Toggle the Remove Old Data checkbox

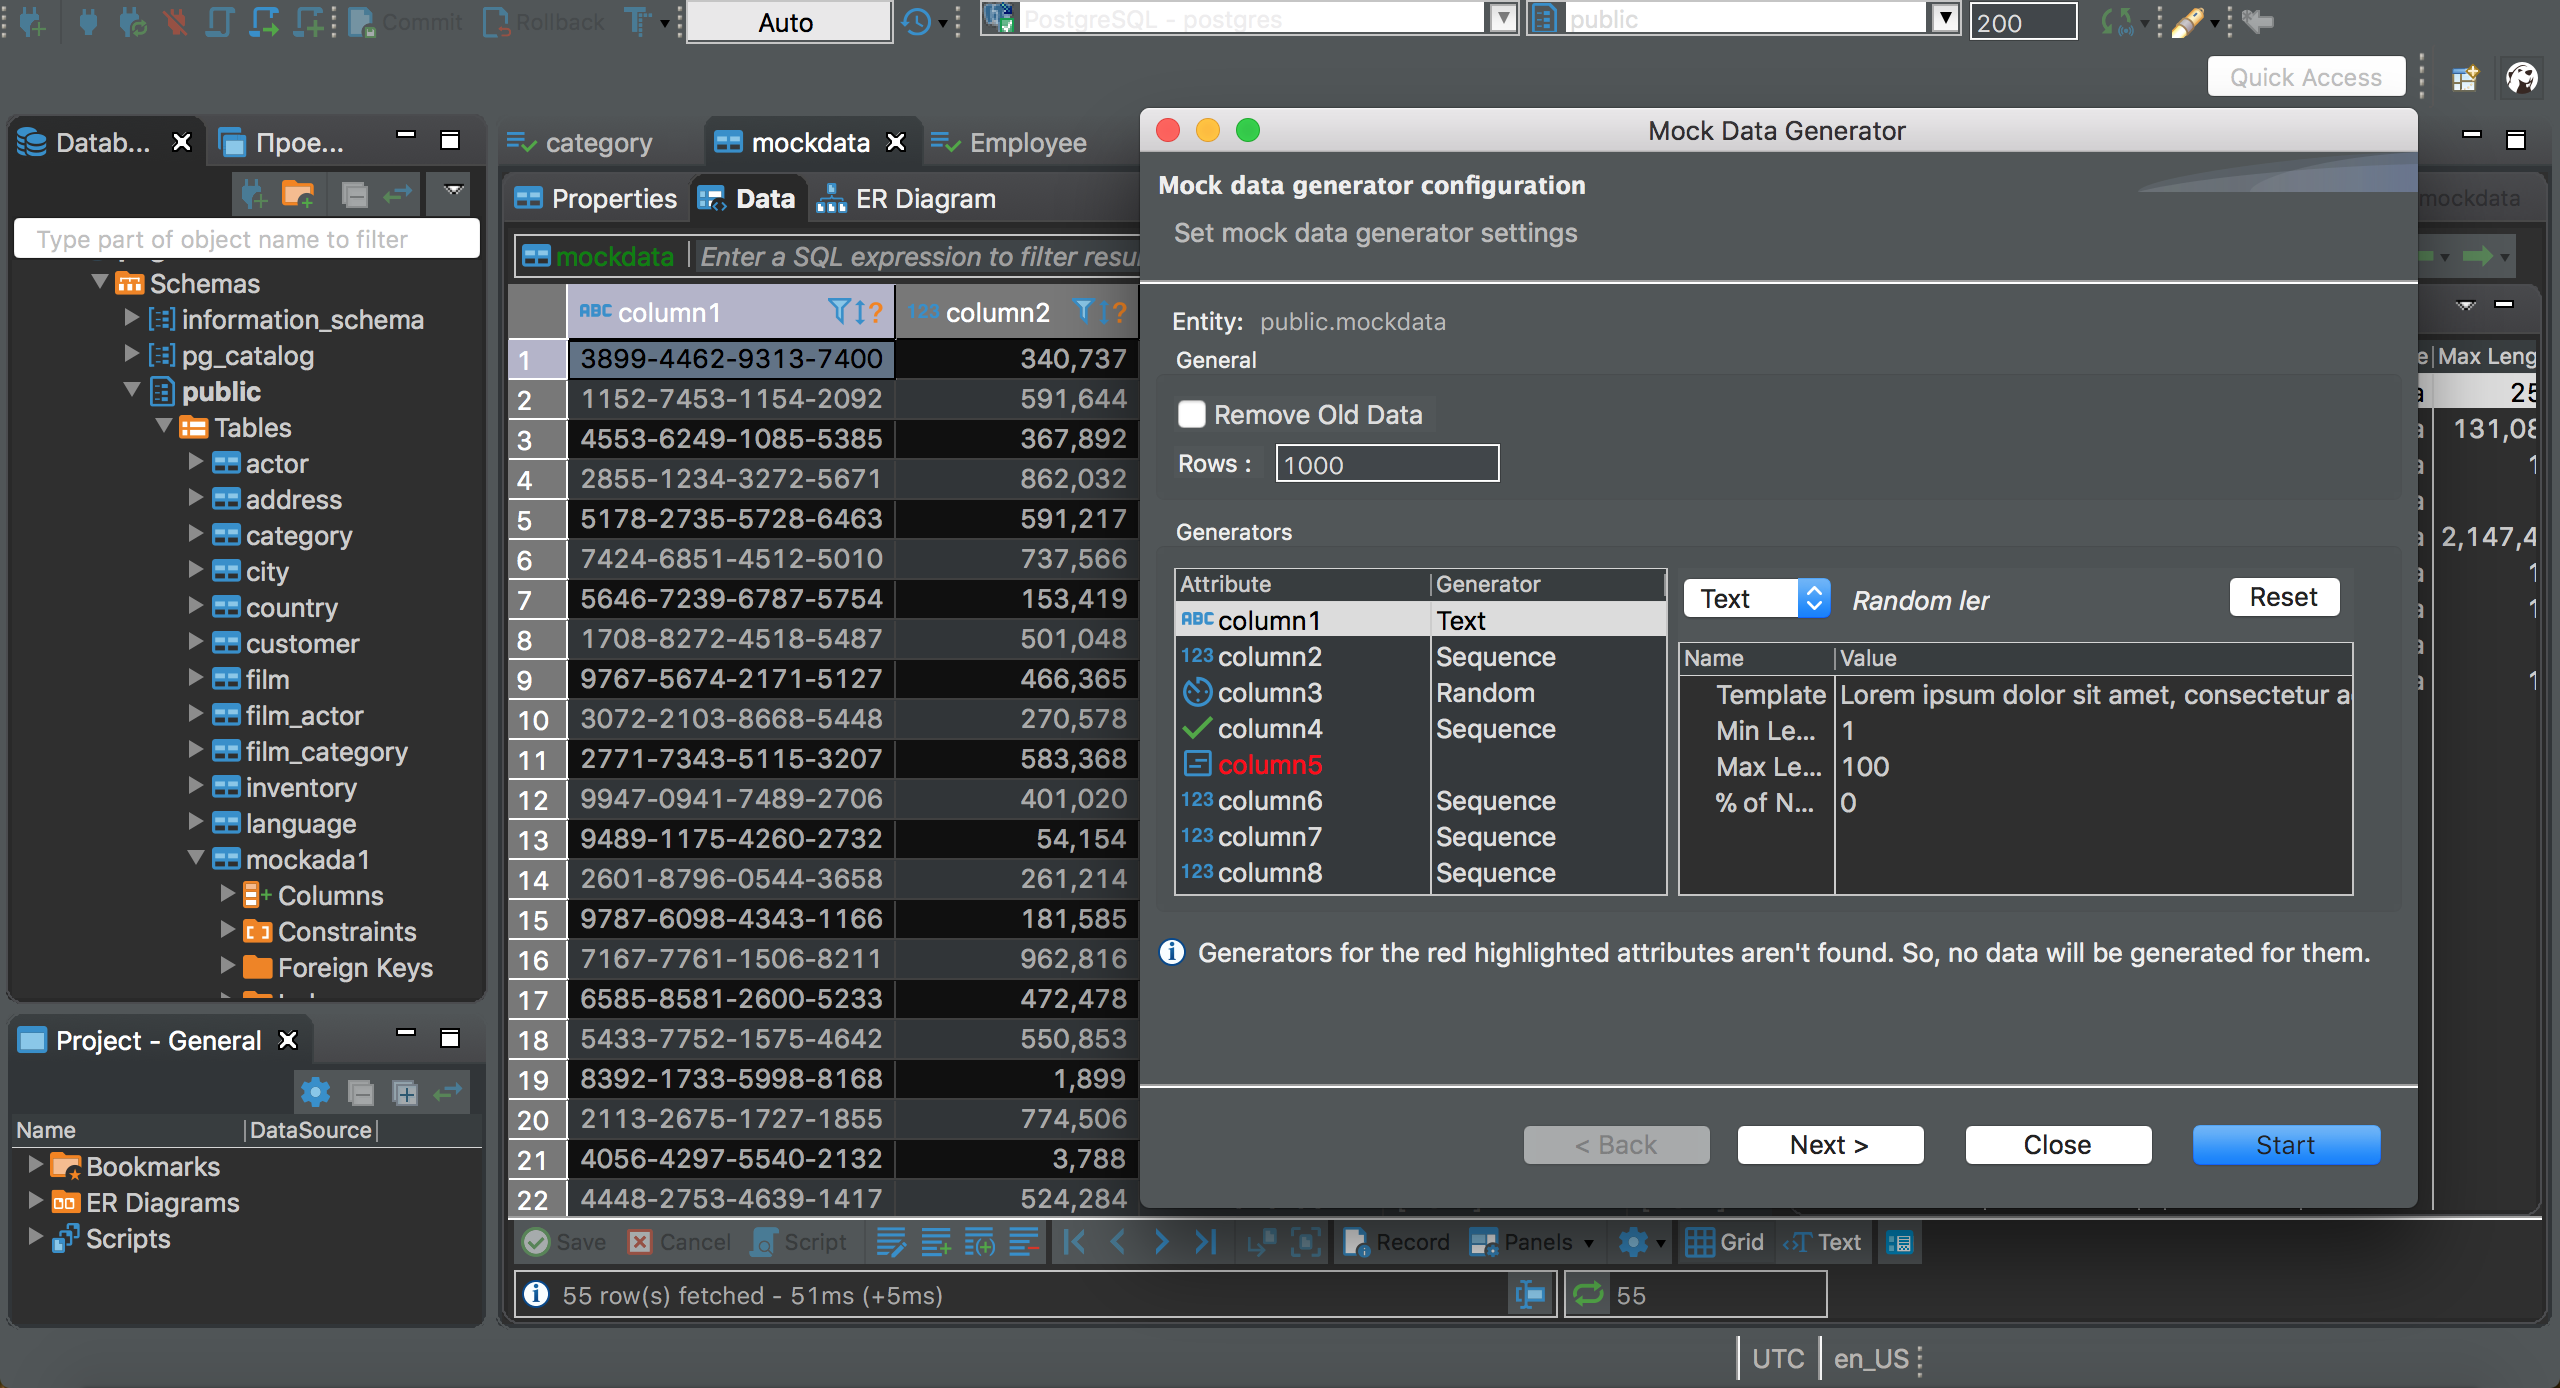tap(1191, 414)
